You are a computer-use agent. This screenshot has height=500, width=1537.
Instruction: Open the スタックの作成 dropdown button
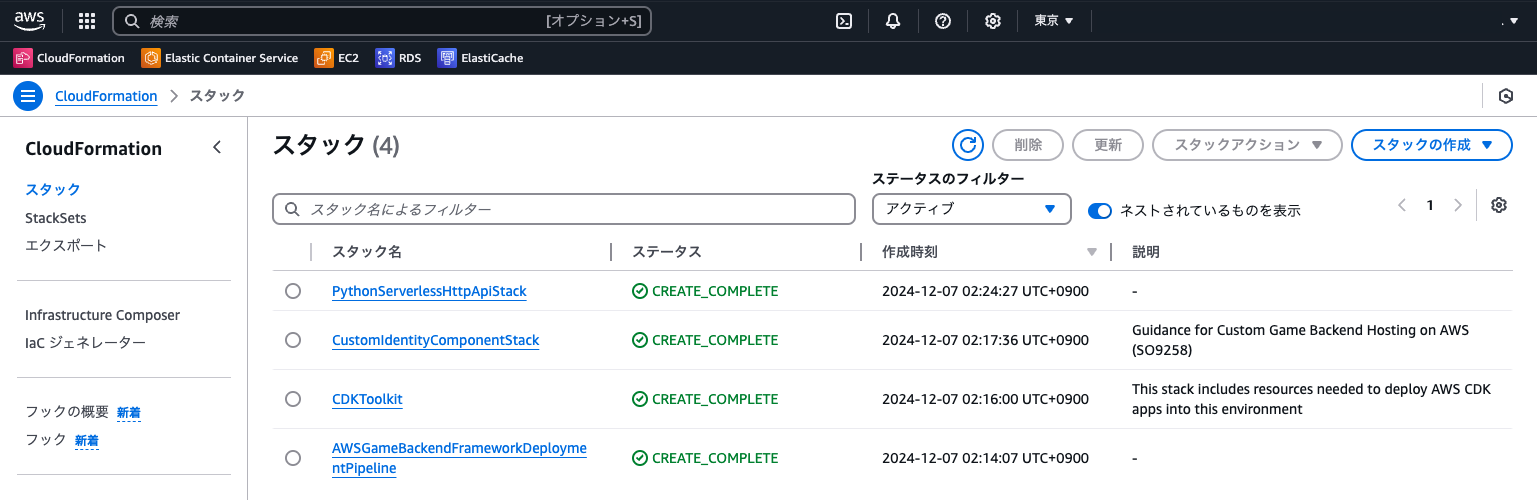point(1432,145)
